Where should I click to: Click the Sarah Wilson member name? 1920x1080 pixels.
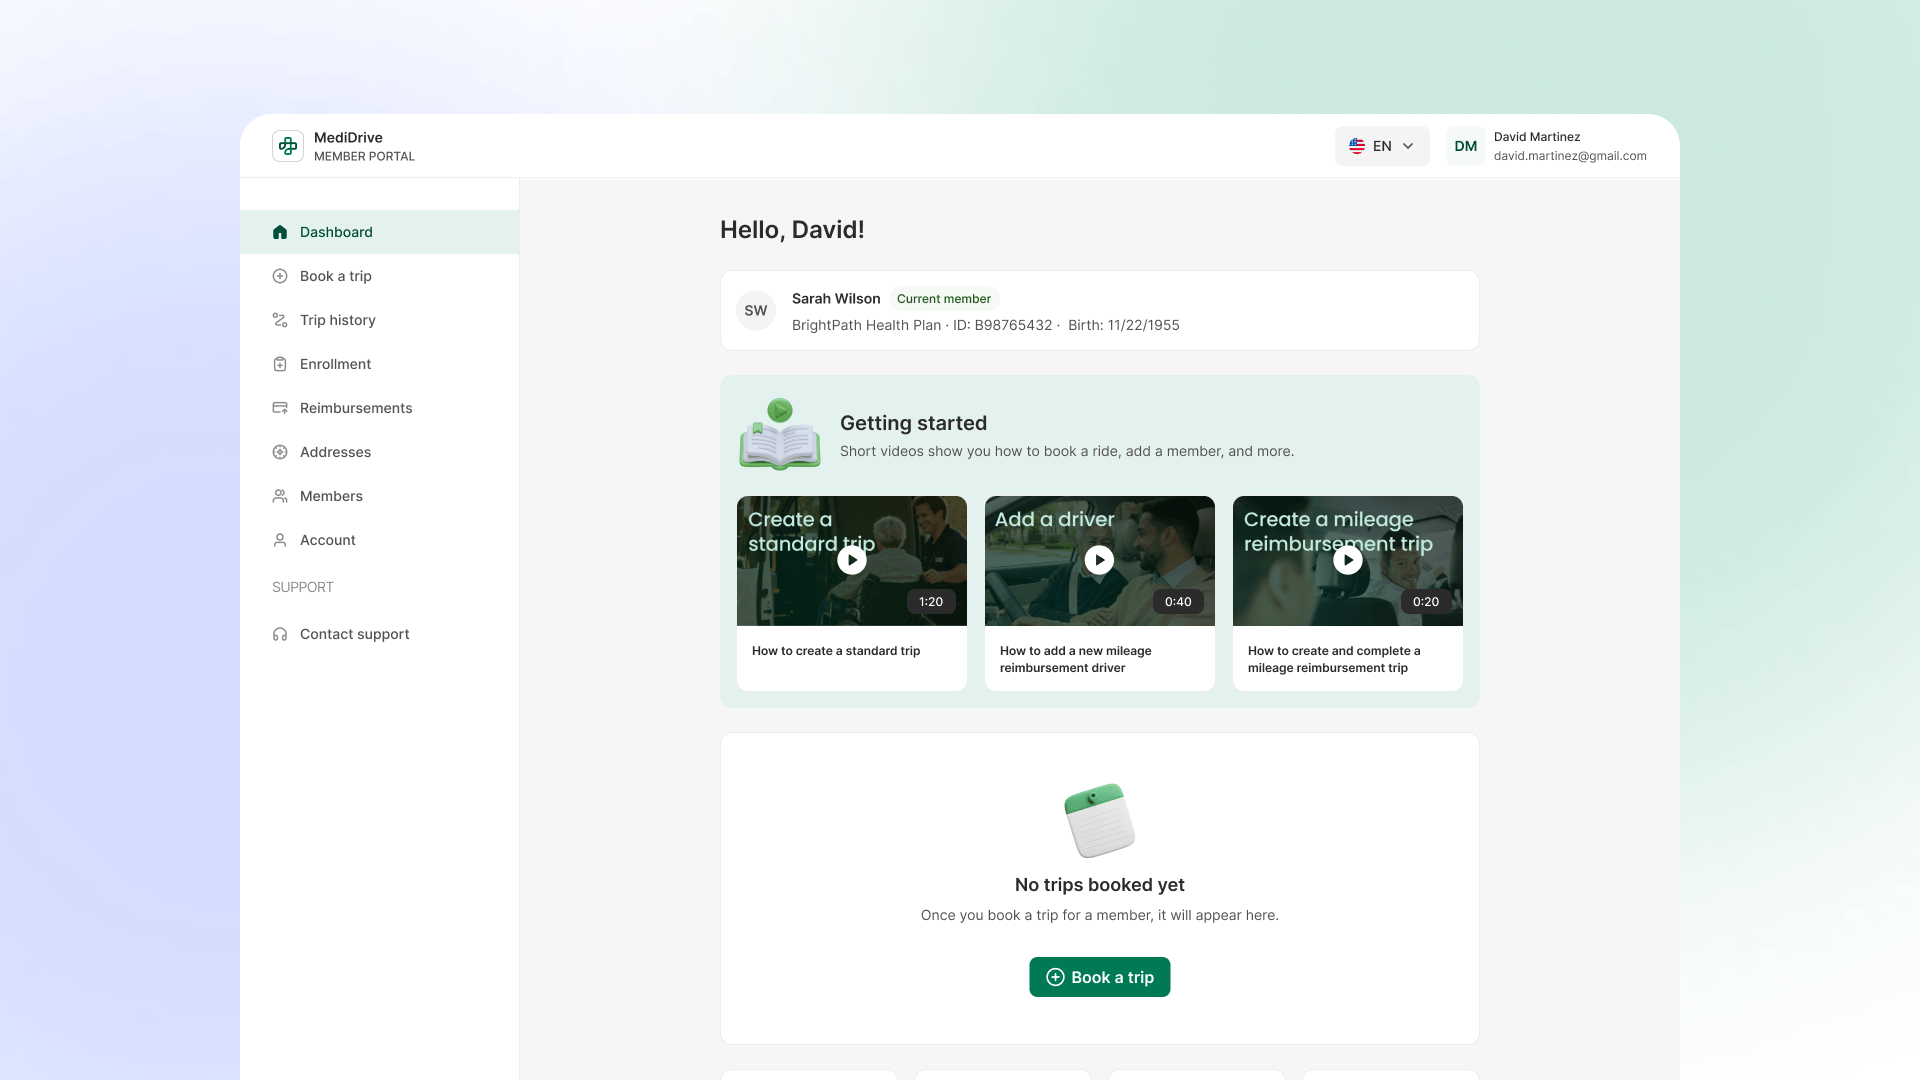836,299
